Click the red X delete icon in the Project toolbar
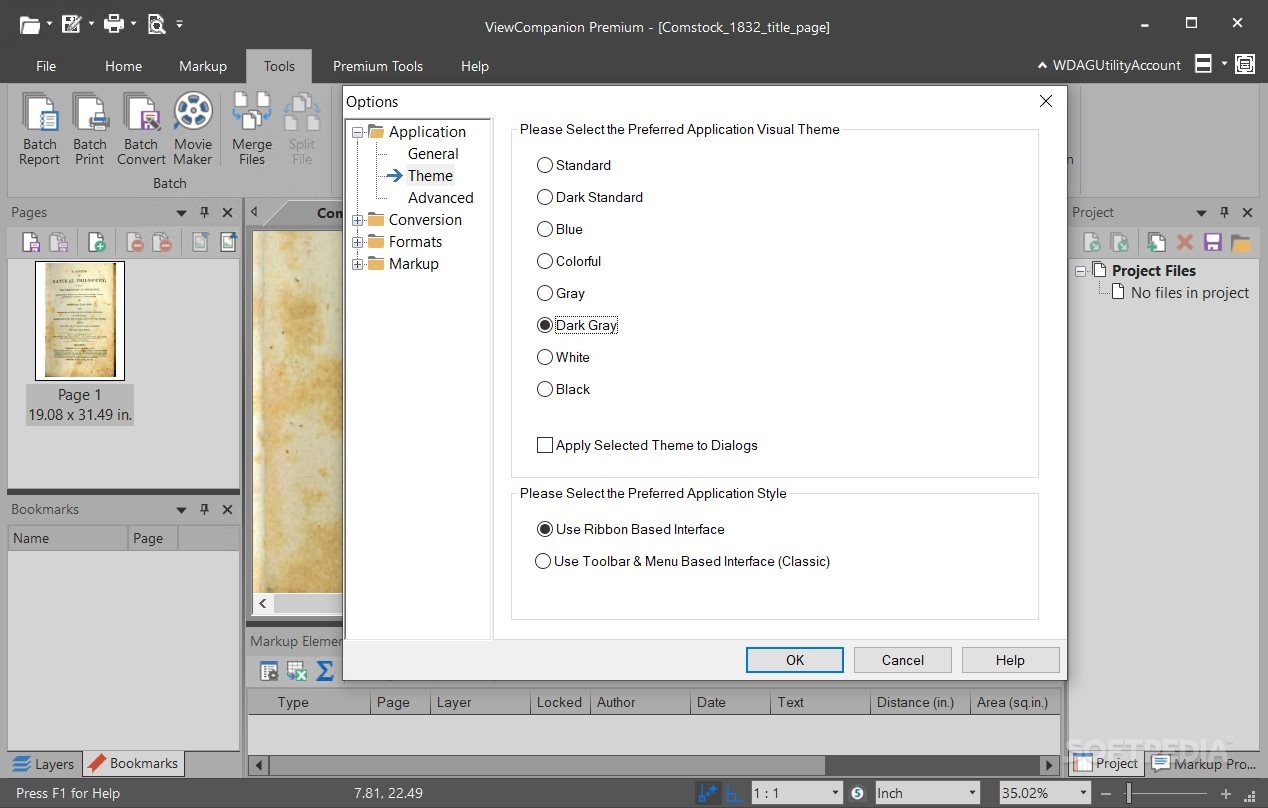 click(x=1185, y=242)
